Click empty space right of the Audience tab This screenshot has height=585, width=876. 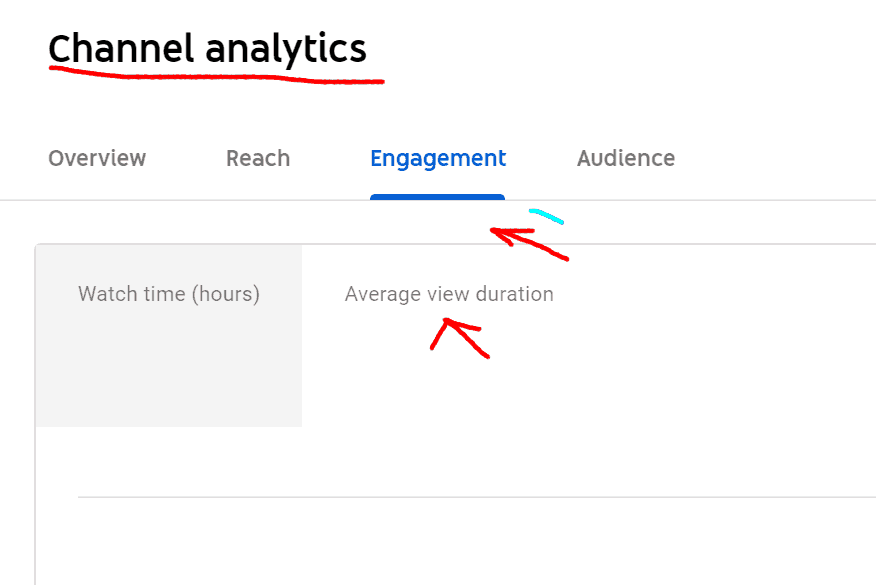[x=780, y=158]
